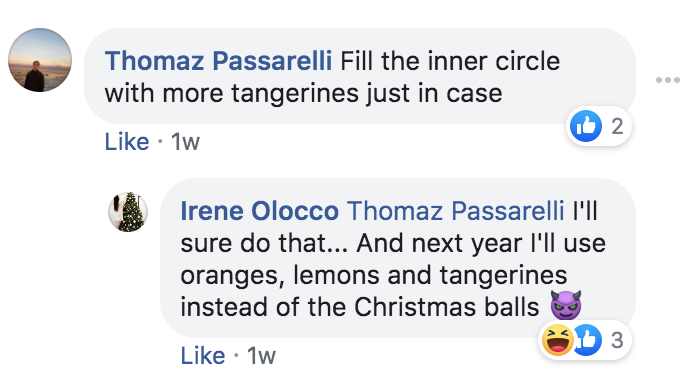Click the 1w timestamp under Thomaz's comment
The width and height of the screenshot is (686, 386).
tap(185, 142)
